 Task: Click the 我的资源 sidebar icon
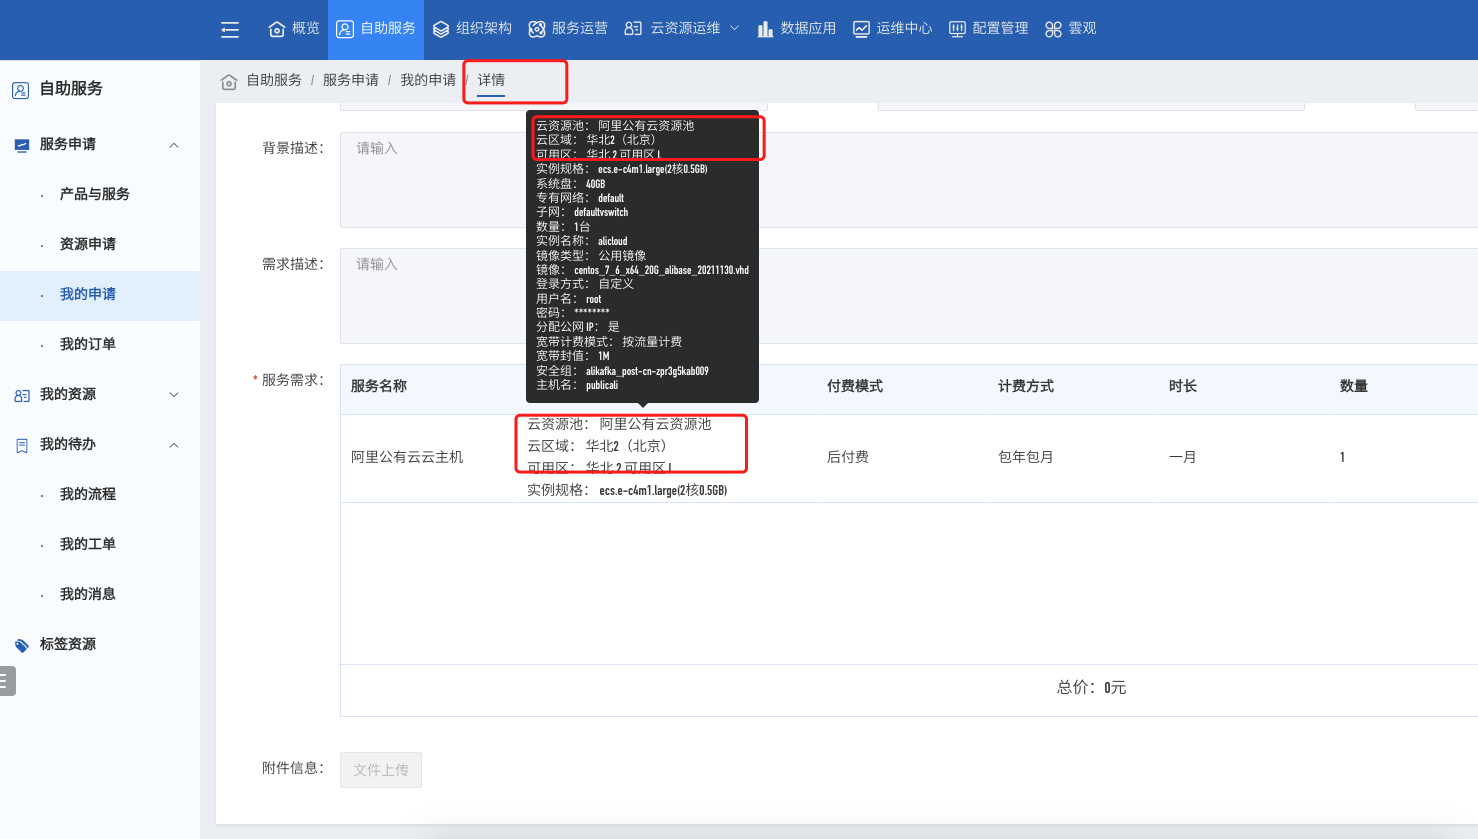click(22, 395)
